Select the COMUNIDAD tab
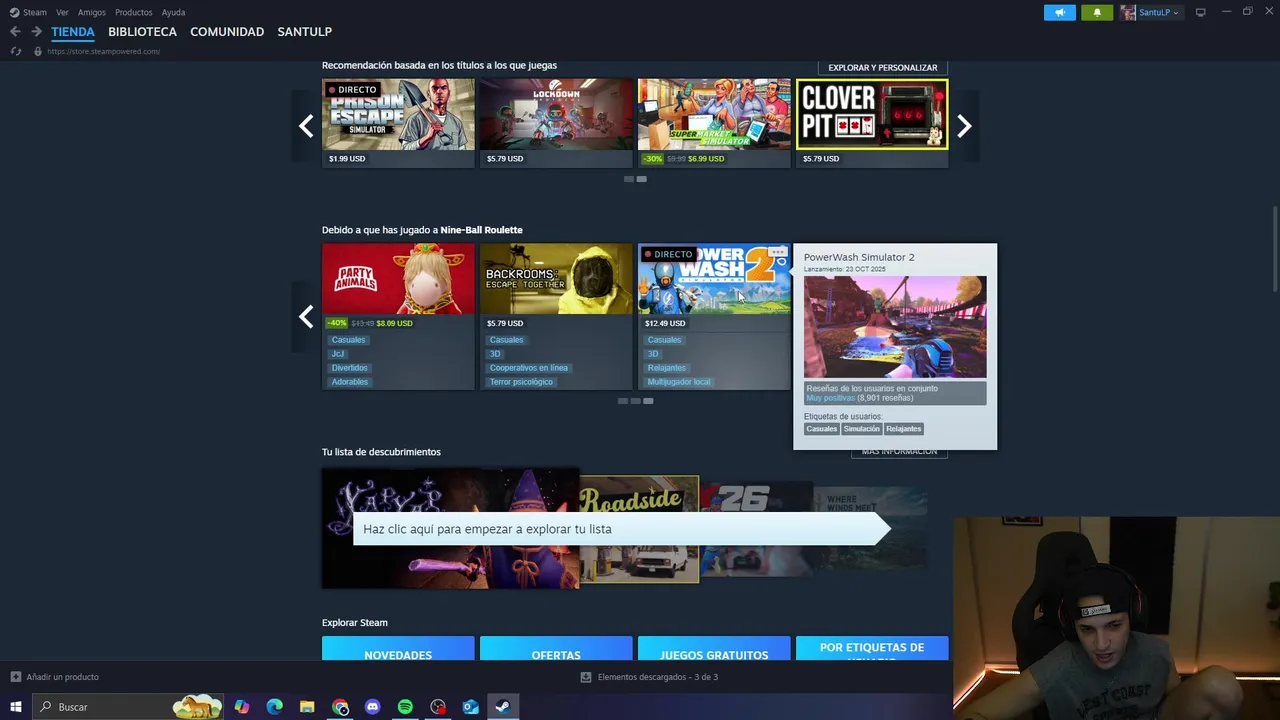 [227, 32]
